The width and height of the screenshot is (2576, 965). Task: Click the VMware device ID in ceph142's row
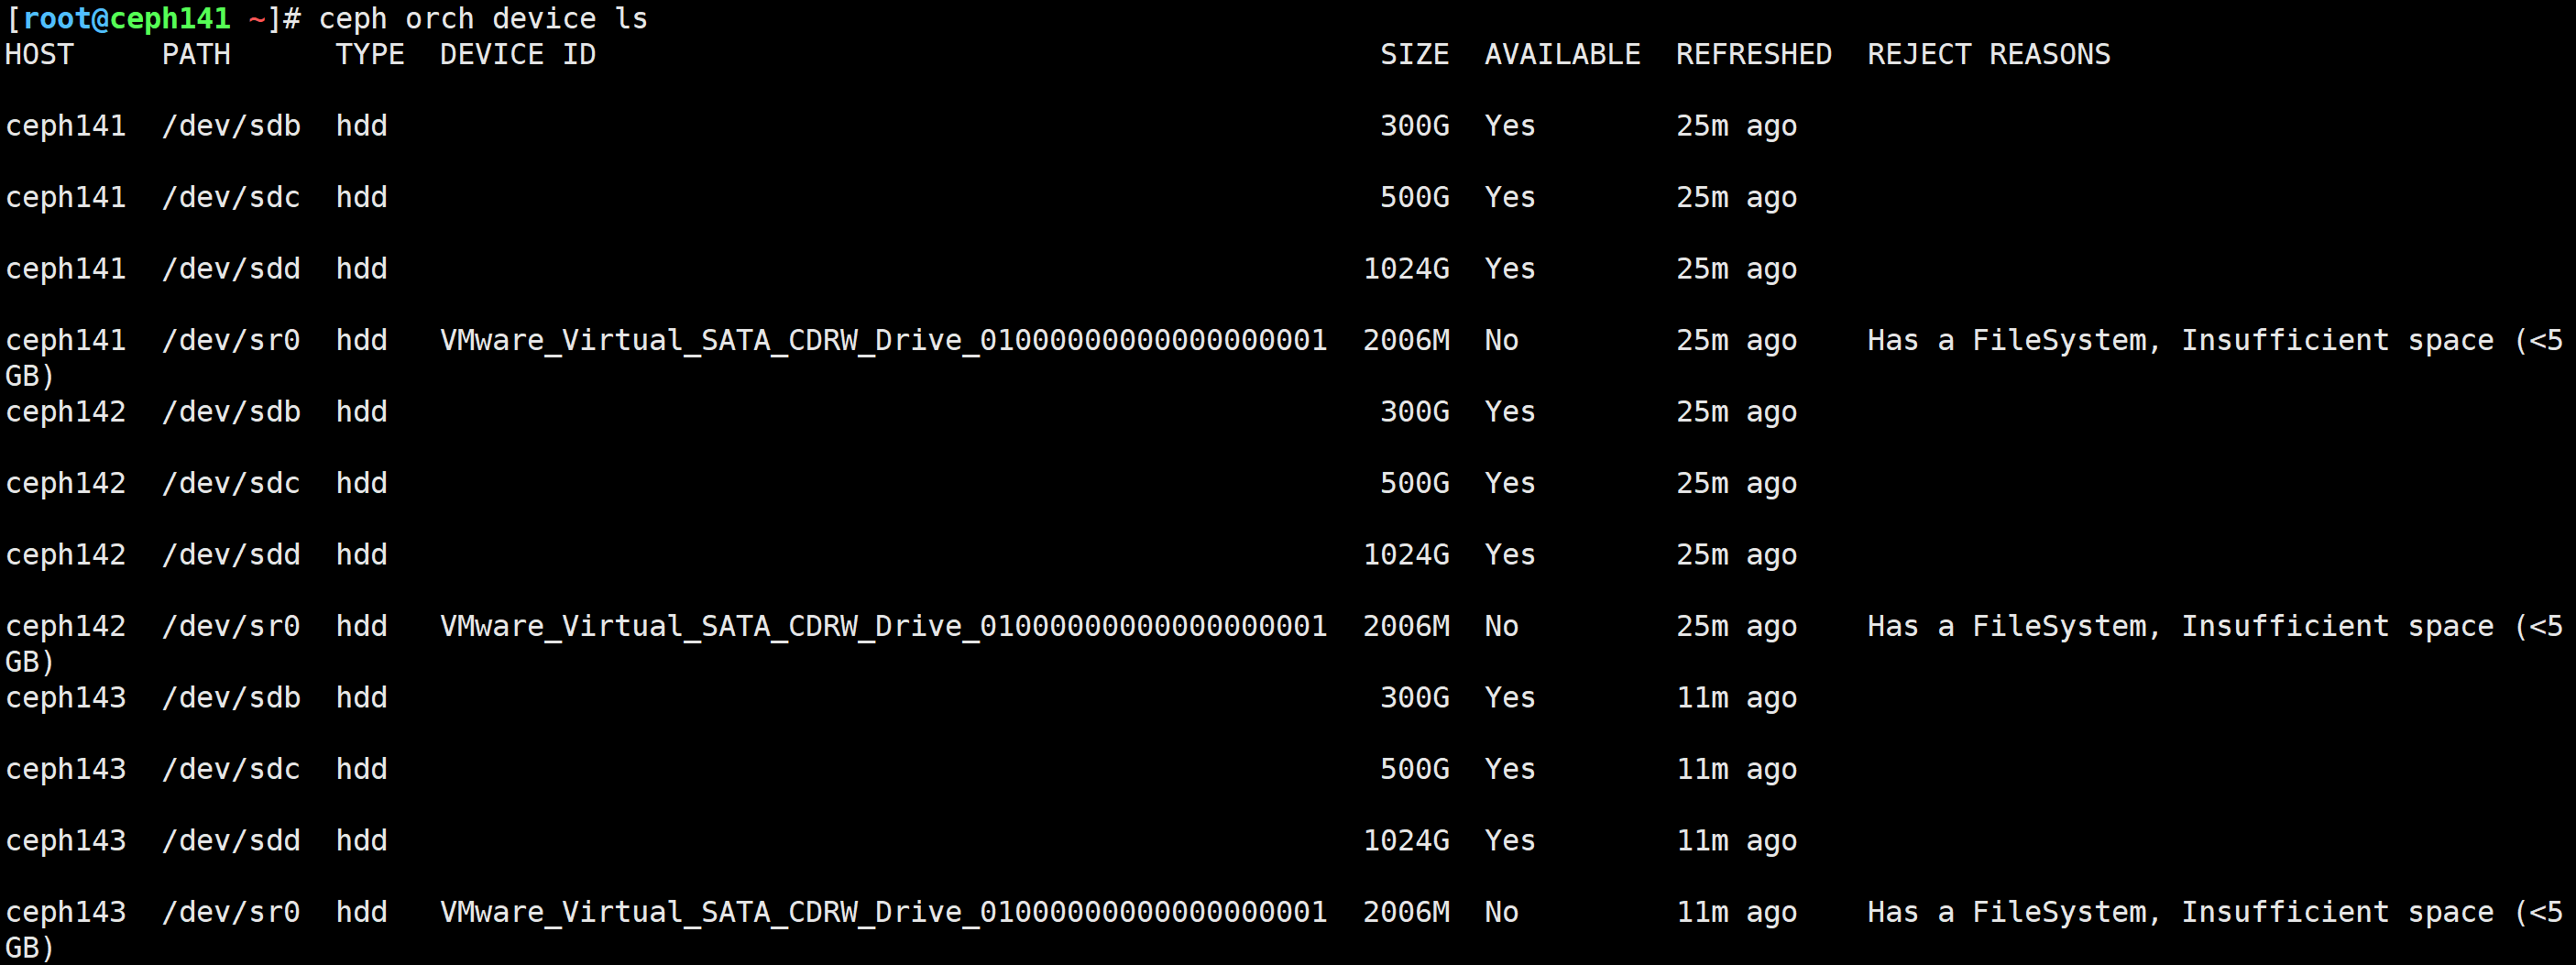[x=883, y=626]
